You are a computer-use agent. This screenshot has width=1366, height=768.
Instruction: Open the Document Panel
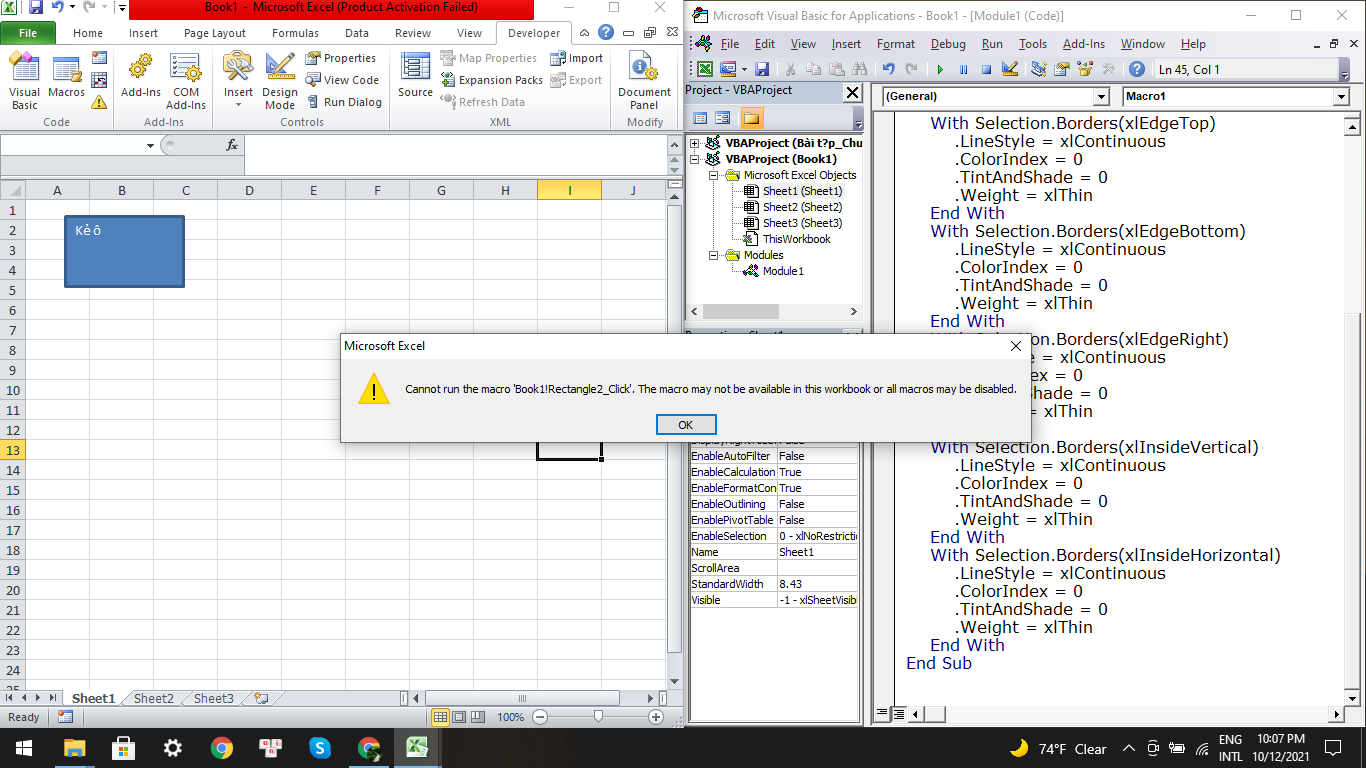point(644,80)
